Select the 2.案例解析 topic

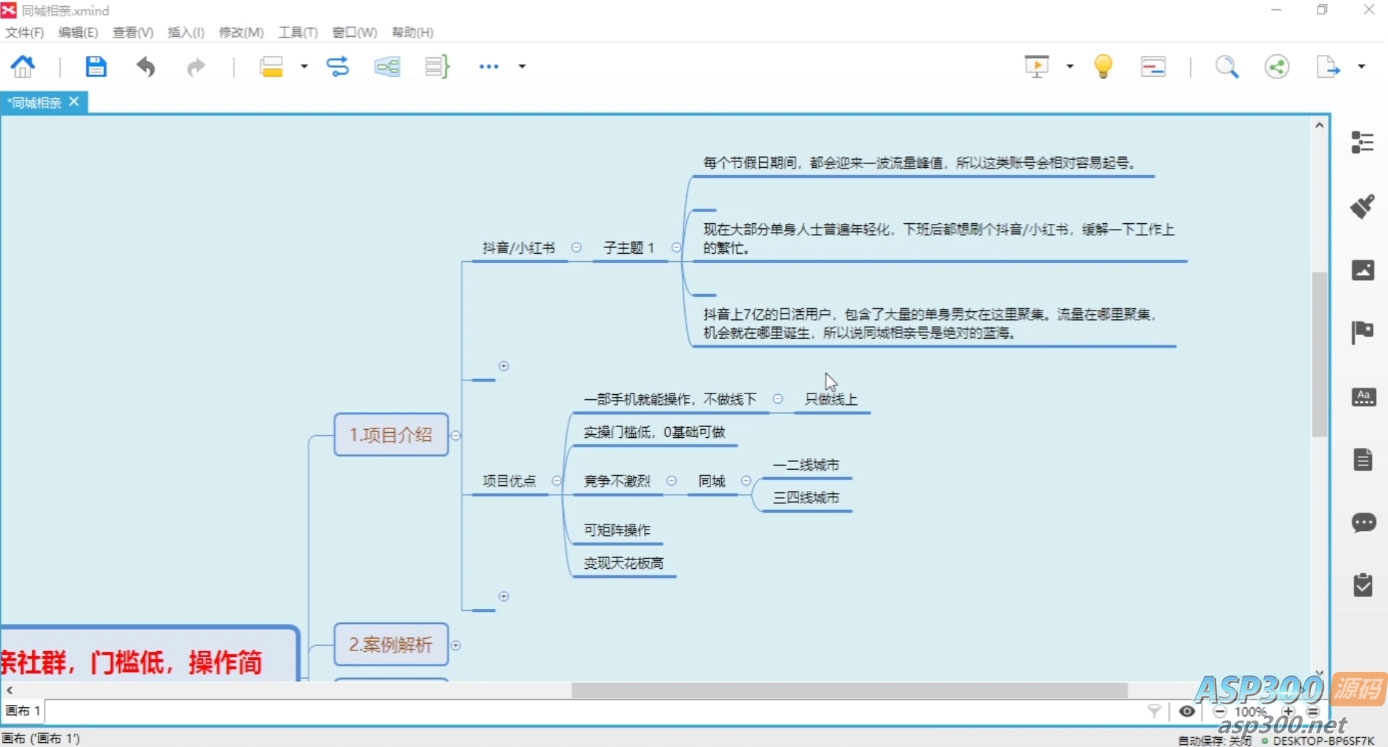point(391,645)
